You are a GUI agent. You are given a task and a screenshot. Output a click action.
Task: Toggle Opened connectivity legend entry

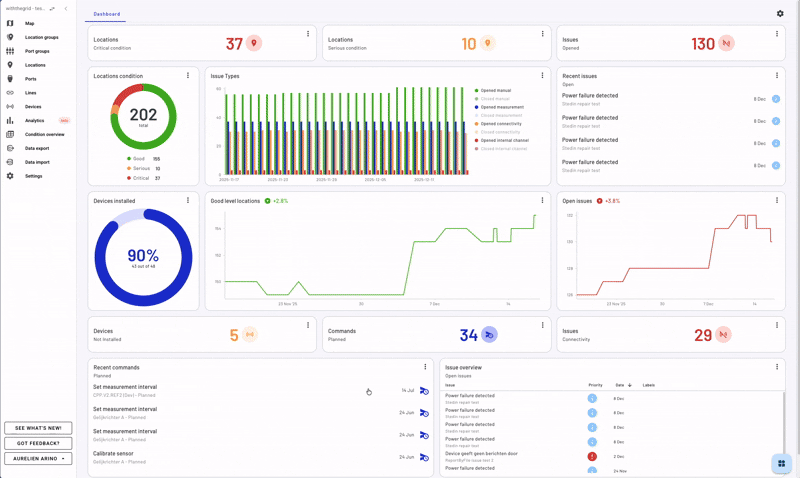coord(500,124)
